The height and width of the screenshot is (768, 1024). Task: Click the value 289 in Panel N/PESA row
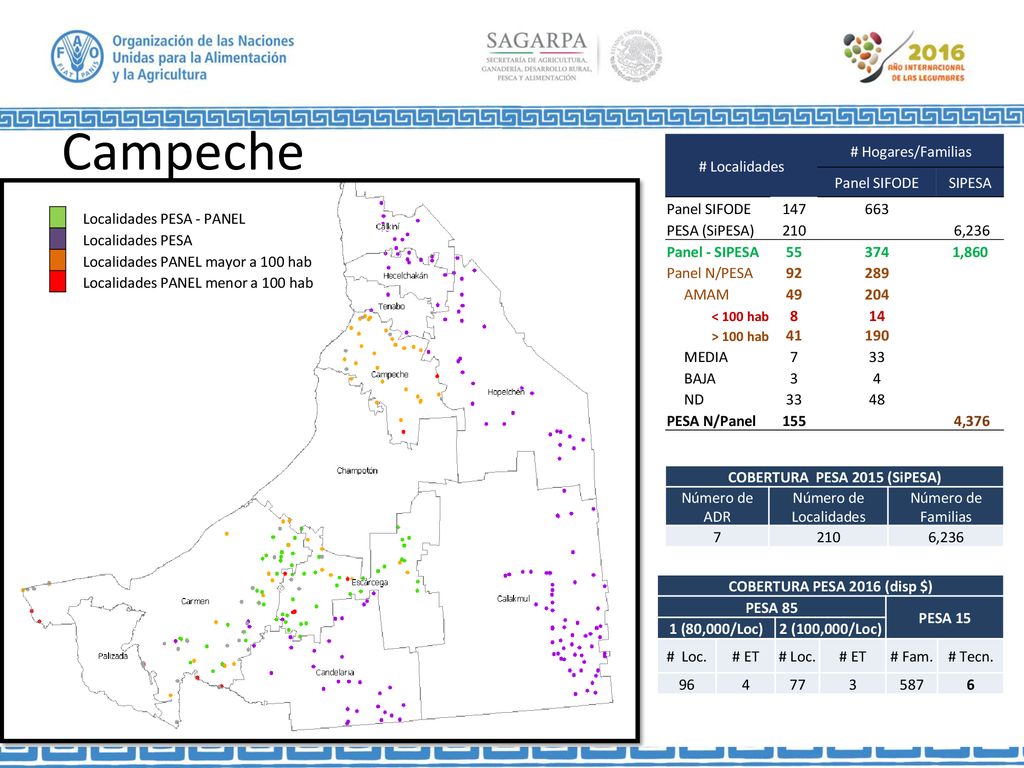(876, 273)
